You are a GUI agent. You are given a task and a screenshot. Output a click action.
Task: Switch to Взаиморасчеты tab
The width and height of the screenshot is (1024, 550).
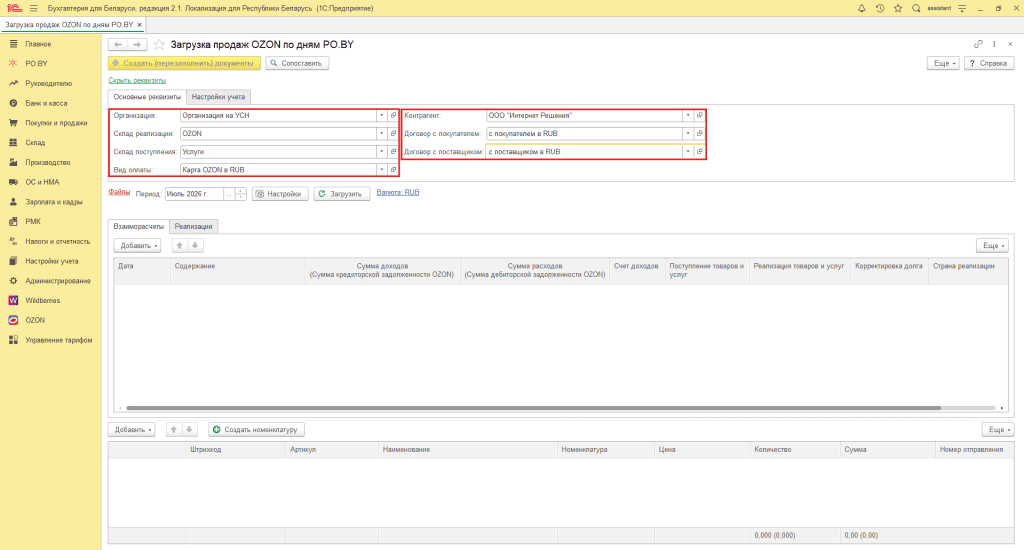138,226
